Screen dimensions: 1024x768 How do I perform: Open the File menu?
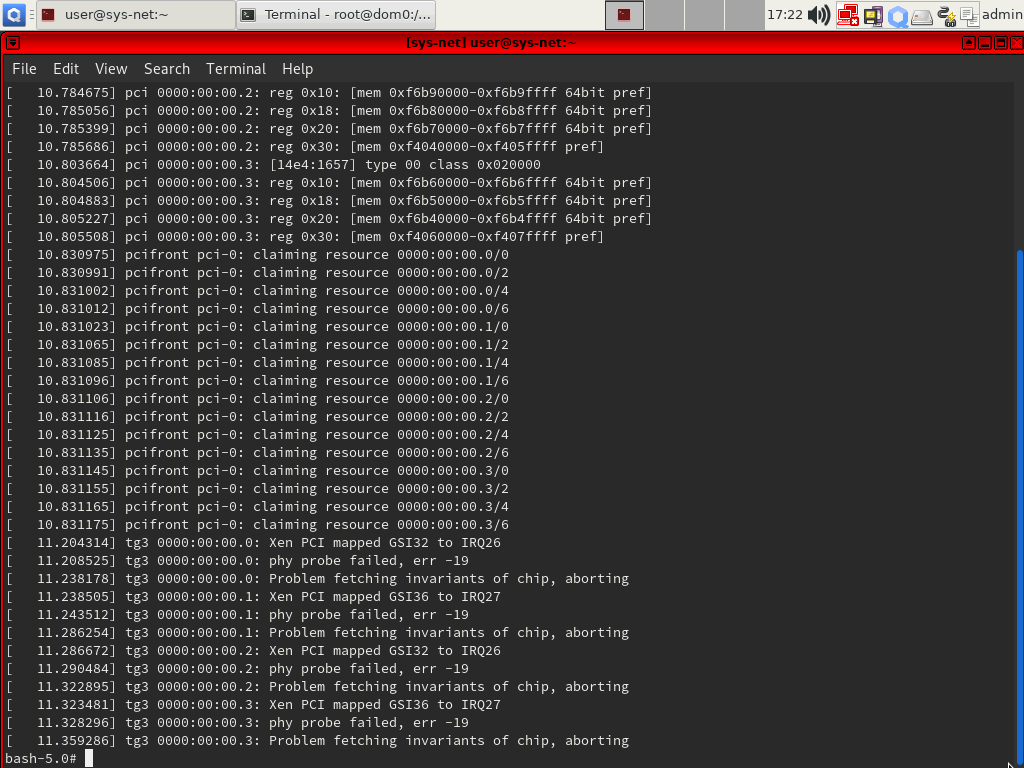(x=24, y=69)
